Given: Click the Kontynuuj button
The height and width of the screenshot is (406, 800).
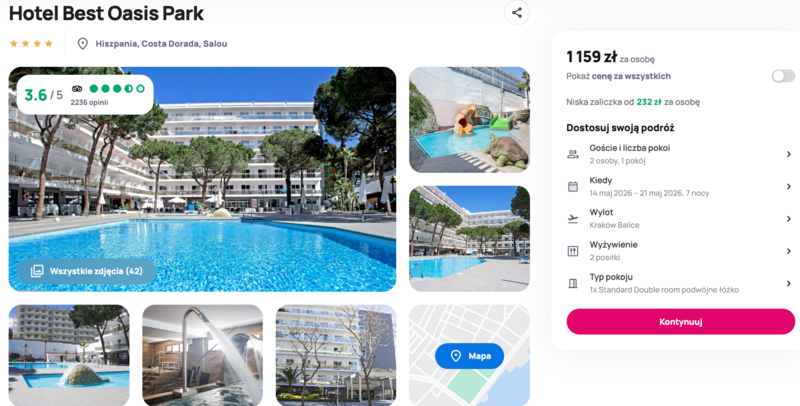Looking at the screenshot, I should coord(681,322).
